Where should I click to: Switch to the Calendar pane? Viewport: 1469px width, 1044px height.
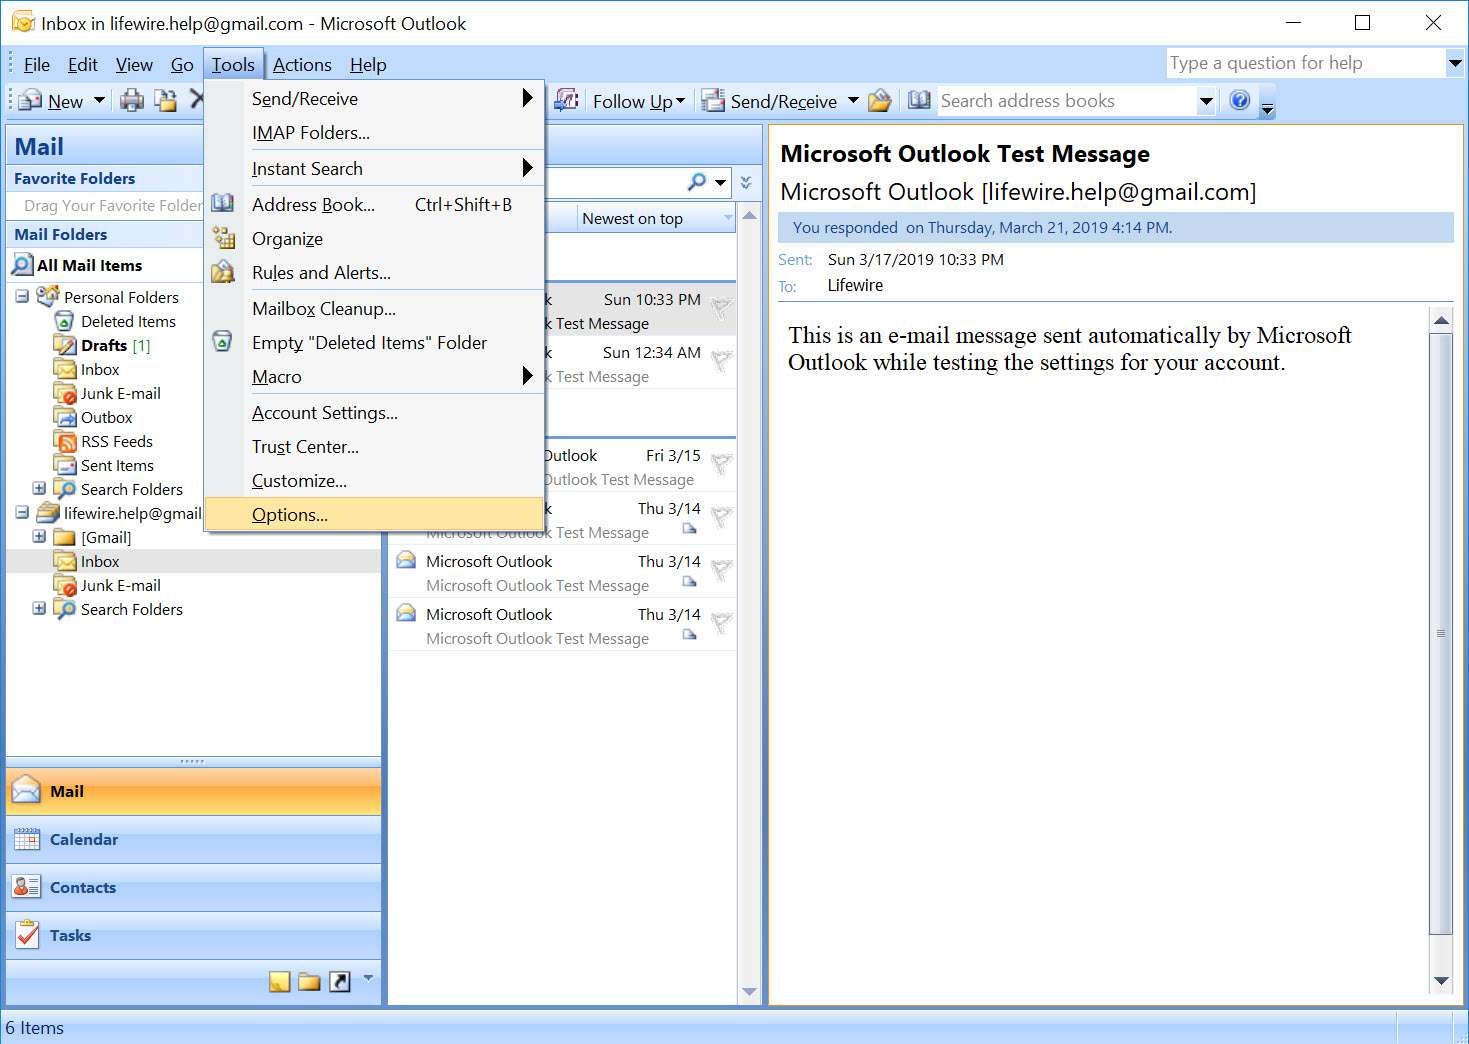pyautogui.click(x=193, y=840)
